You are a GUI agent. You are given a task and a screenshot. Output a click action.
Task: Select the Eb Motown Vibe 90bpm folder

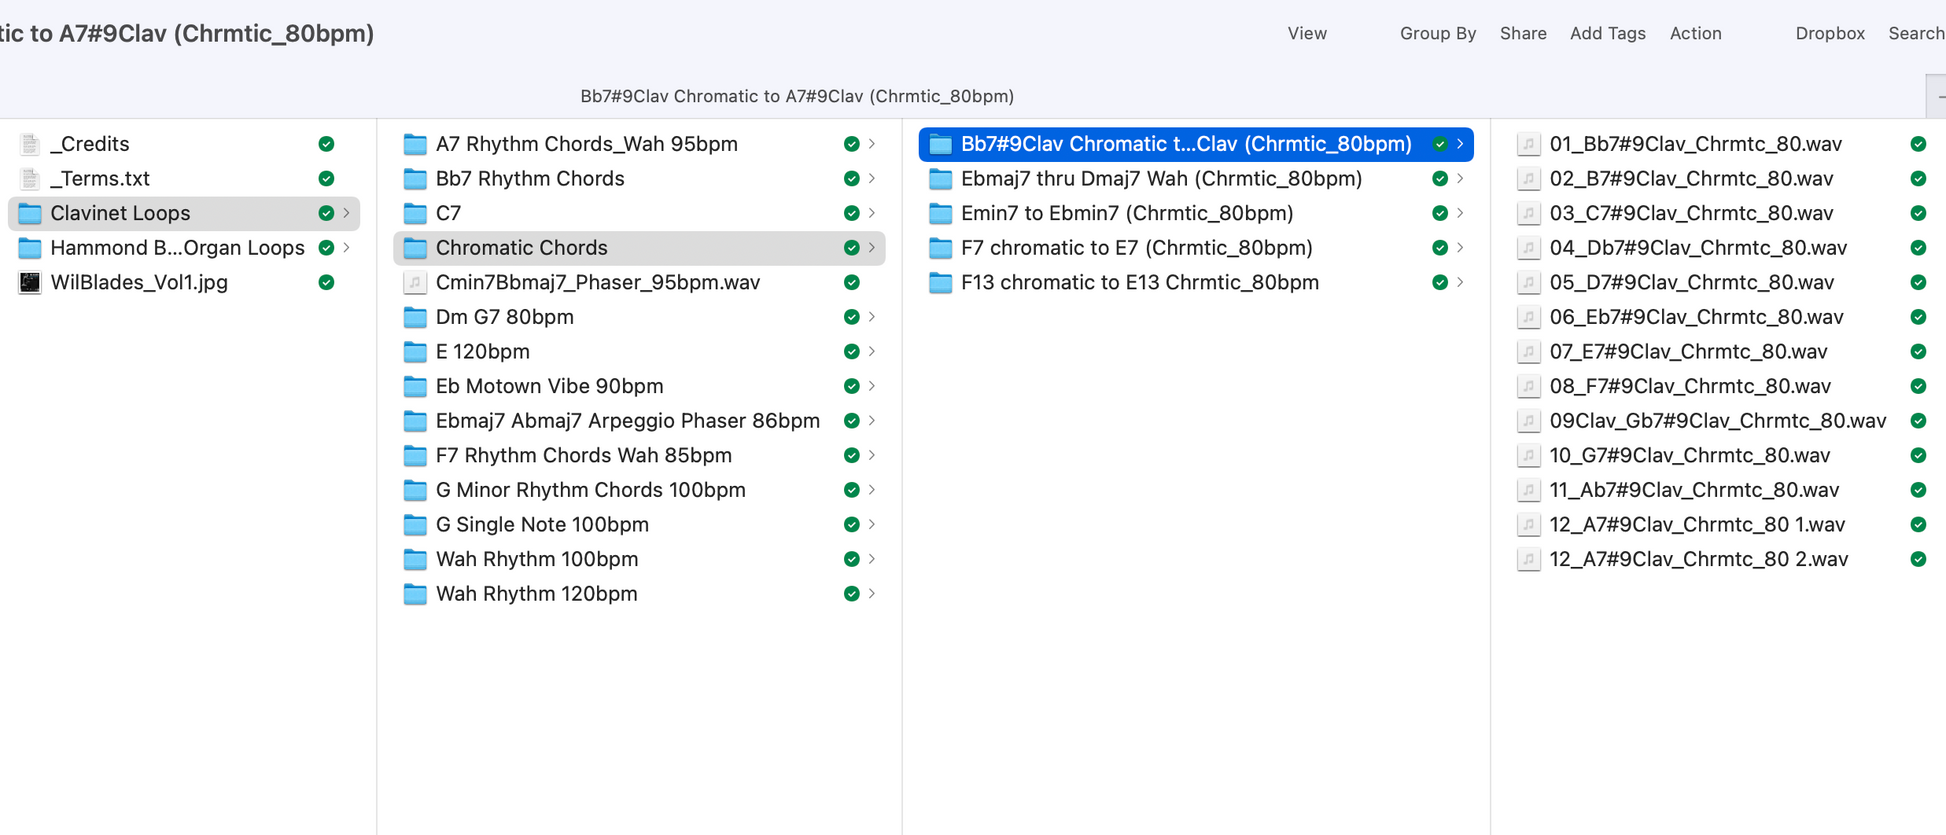pos(549,386)
